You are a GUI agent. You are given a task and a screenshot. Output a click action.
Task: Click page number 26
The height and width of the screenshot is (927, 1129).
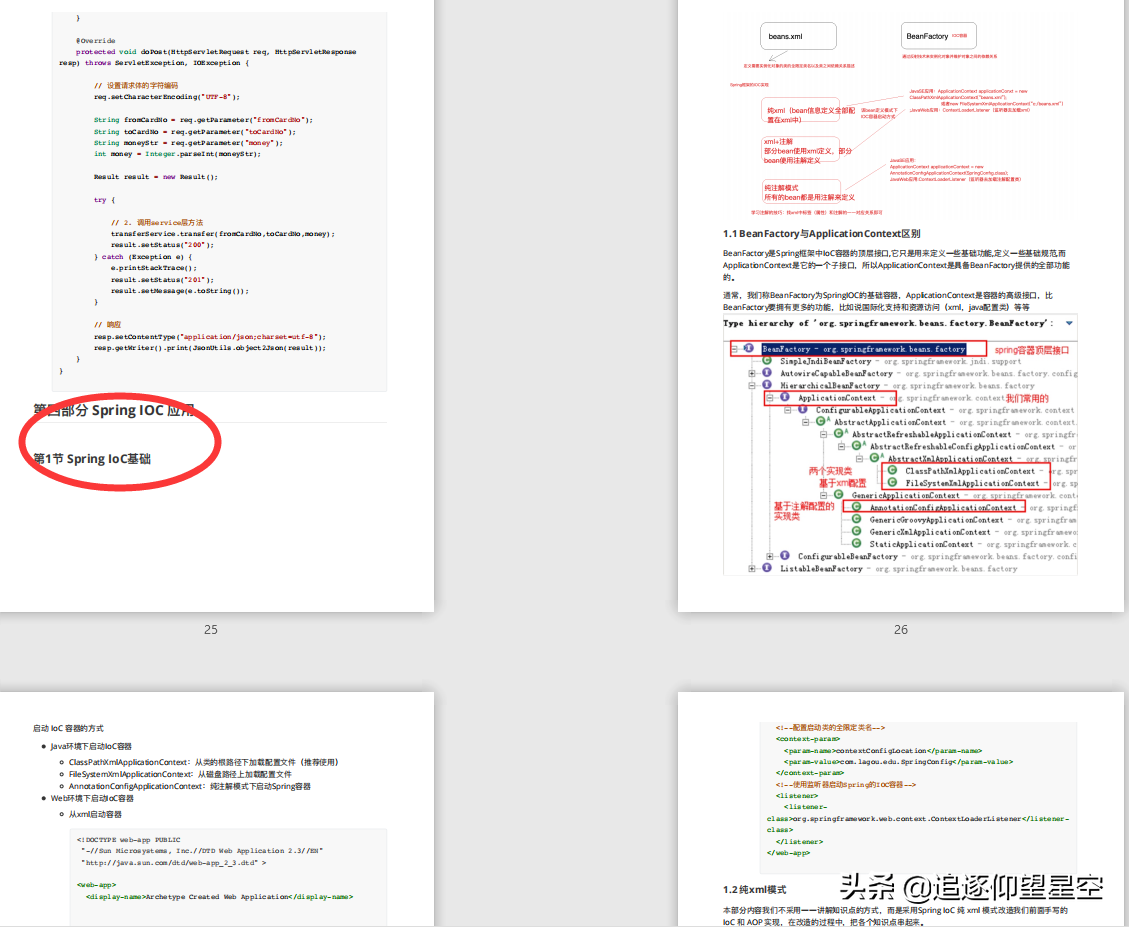(901, 630)
